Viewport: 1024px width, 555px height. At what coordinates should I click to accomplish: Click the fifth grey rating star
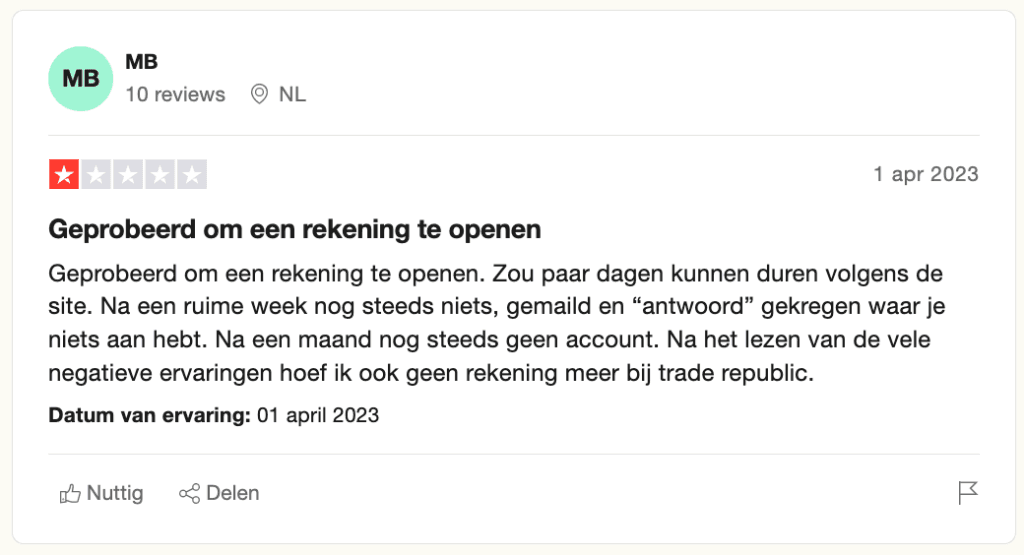192,175
